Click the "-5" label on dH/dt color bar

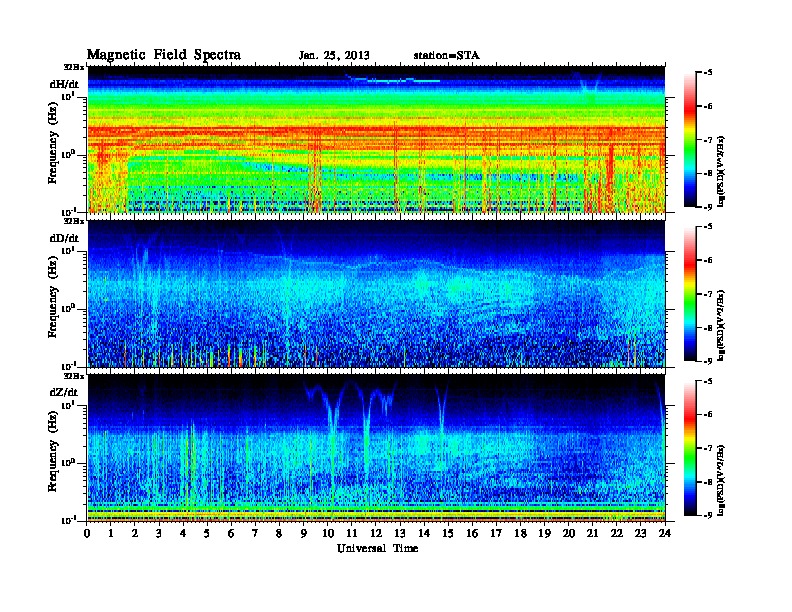click(708, 73)
